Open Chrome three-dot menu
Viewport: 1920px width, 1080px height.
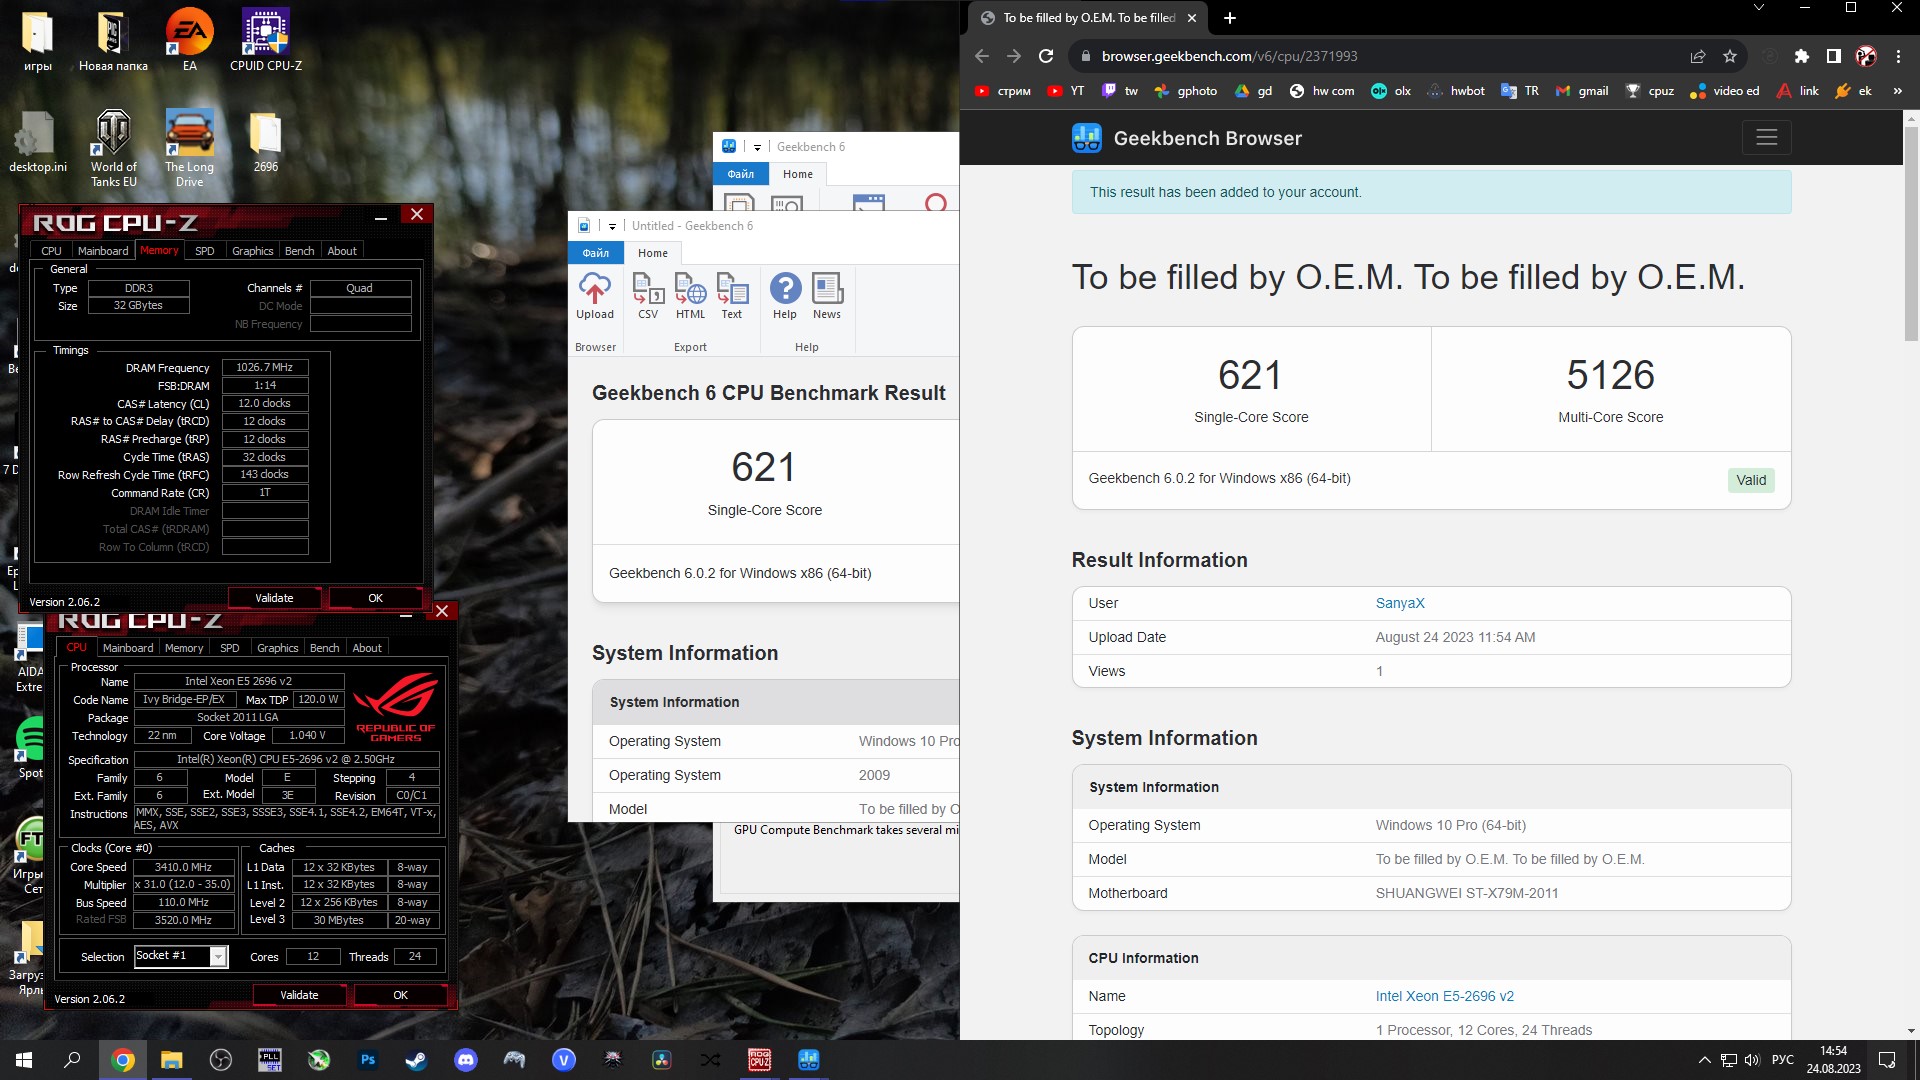pos(1898,56)
